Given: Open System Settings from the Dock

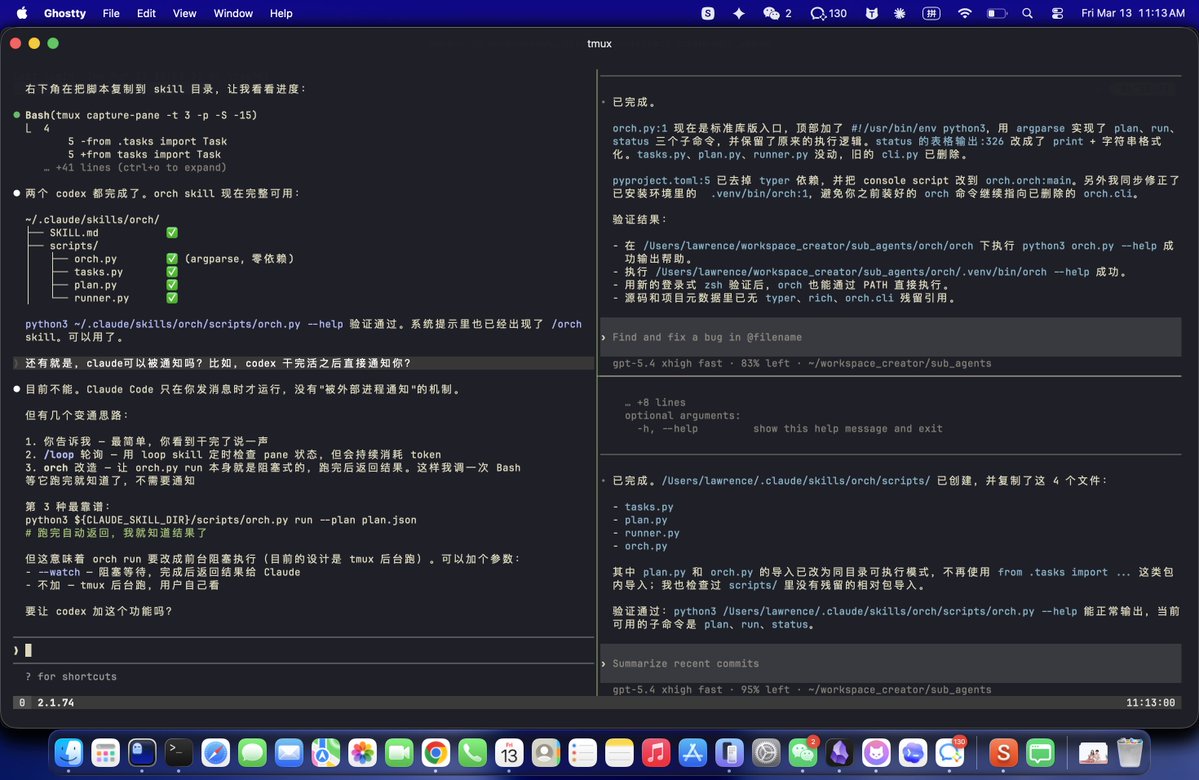Looking at the screenshot, I should point(766,751).
